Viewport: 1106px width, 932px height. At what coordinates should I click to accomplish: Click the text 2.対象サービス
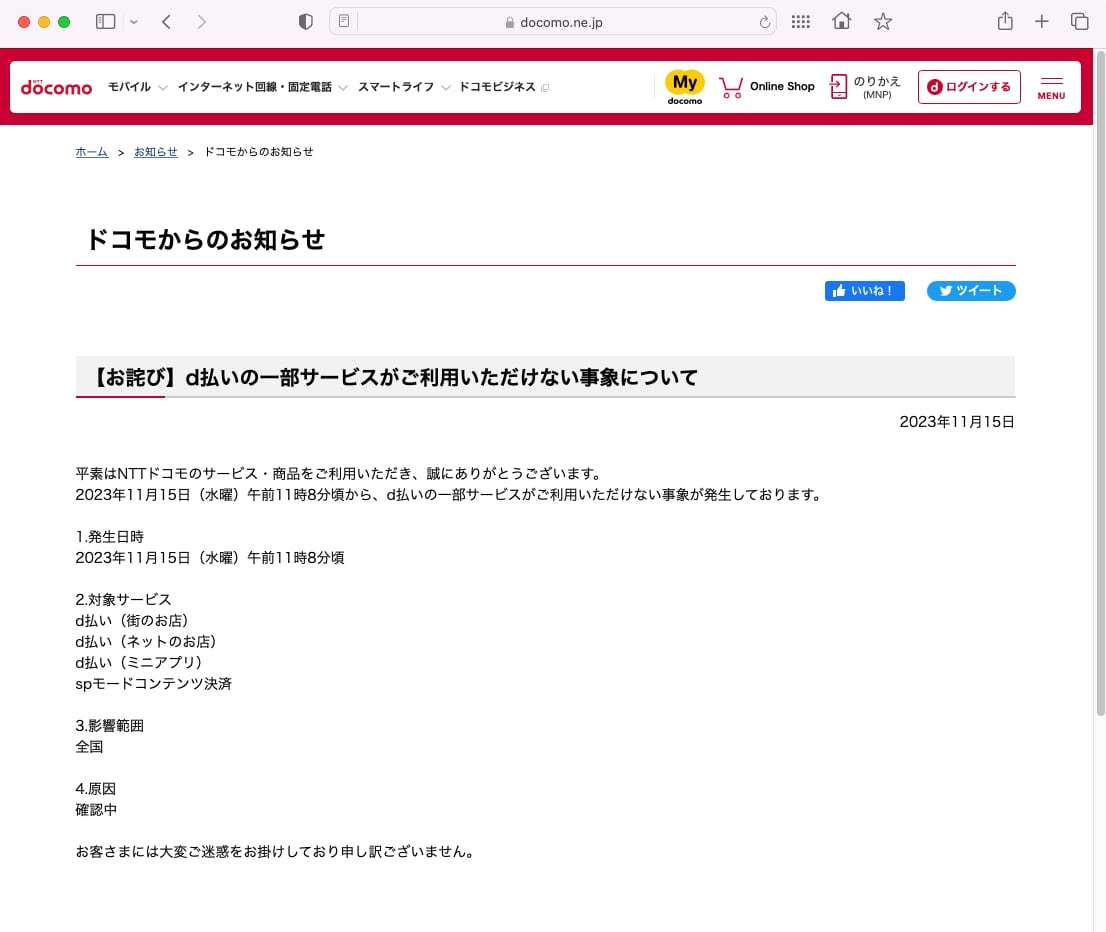click(123, 600)
